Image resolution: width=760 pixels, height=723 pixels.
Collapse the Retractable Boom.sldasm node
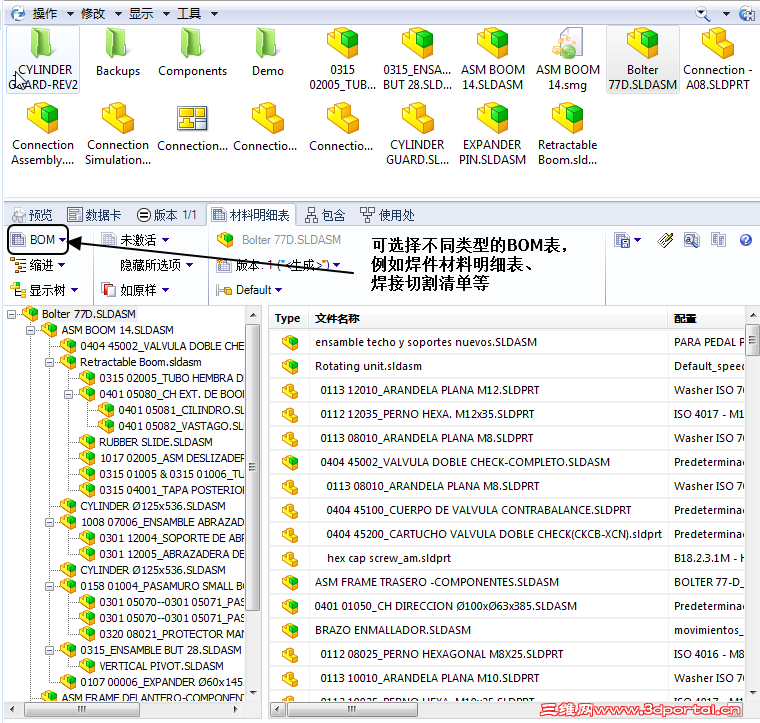coord(49,362)
